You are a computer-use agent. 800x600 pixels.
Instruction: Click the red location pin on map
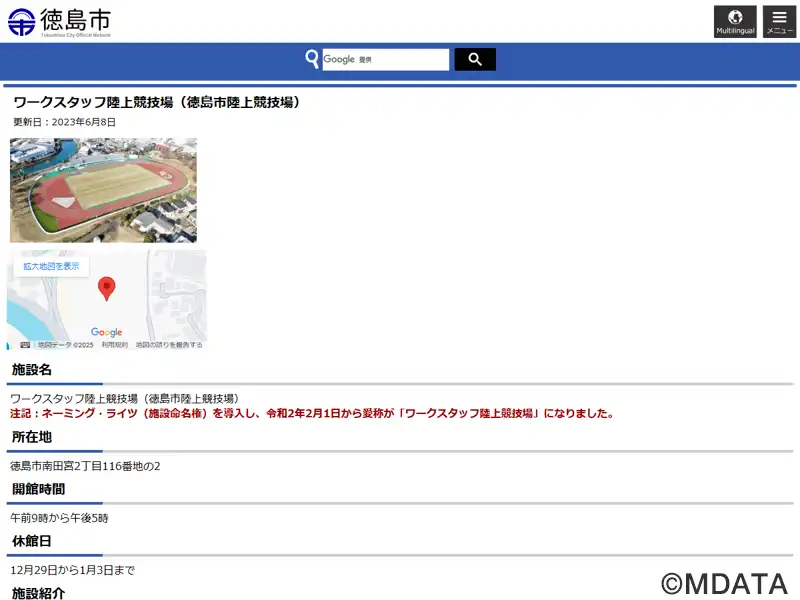106,288
